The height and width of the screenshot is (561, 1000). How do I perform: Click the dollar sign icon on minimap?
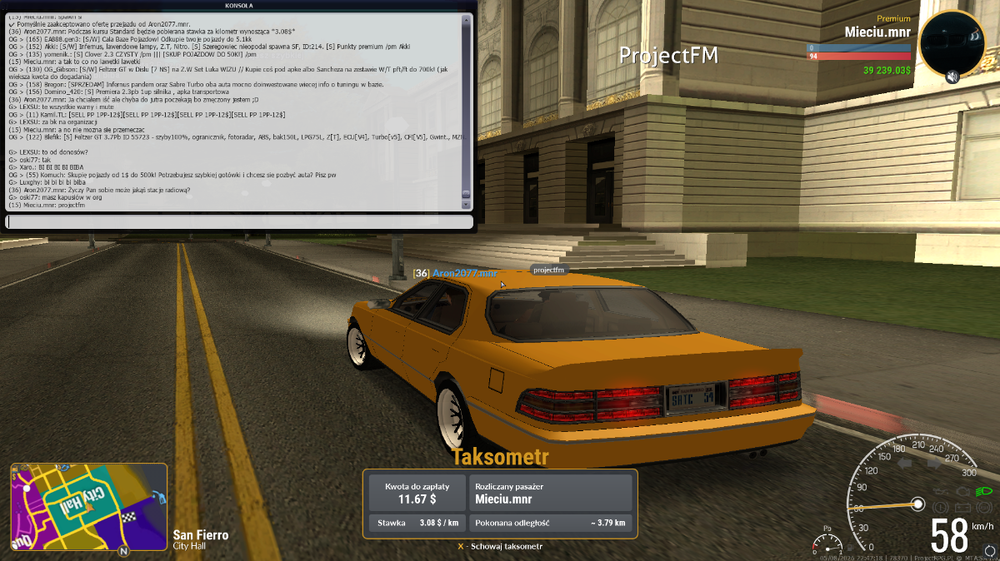pyautogui.click(x=14, y=477)
